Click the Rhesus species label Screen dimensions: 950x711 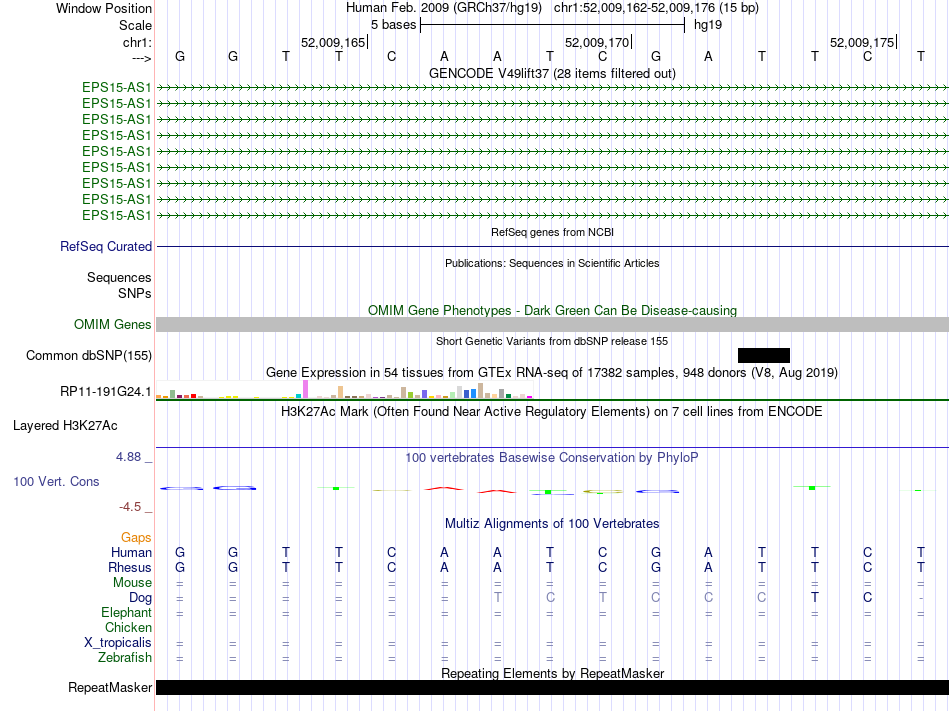tap(130, 567)
